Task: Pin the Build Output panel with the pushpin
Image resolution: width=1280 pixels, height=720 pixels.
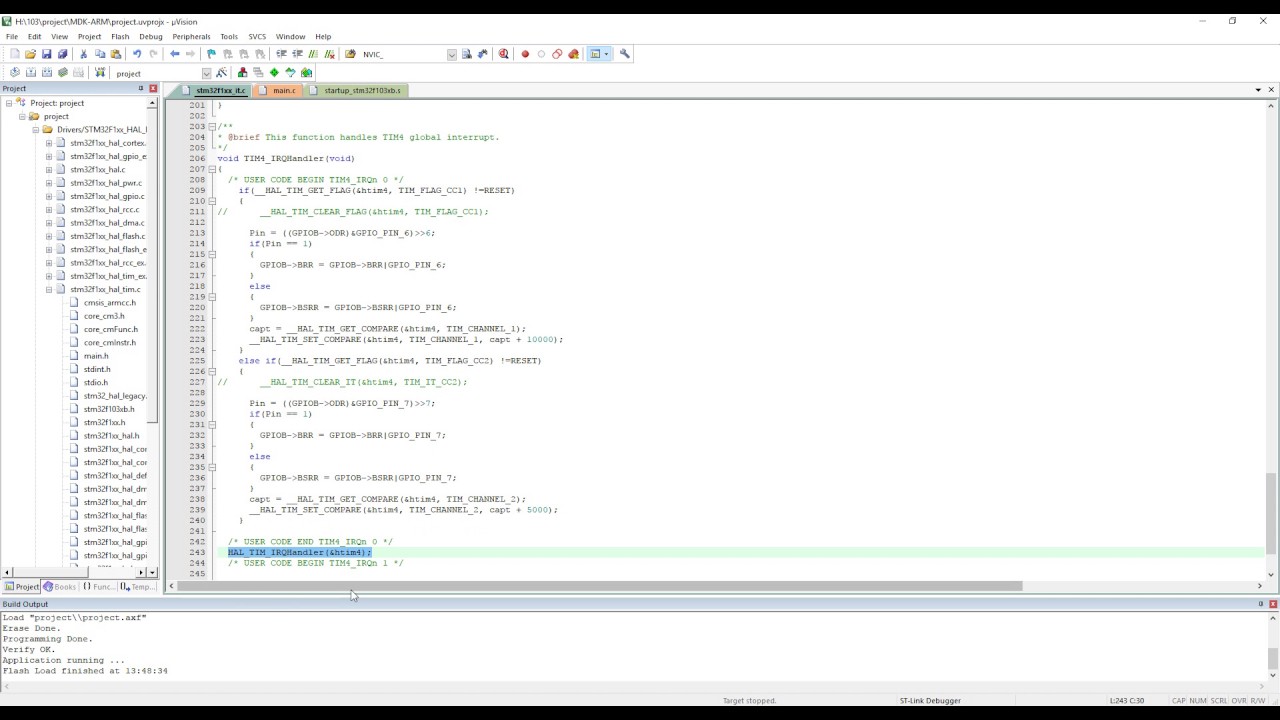Action: pos(1261,604)
